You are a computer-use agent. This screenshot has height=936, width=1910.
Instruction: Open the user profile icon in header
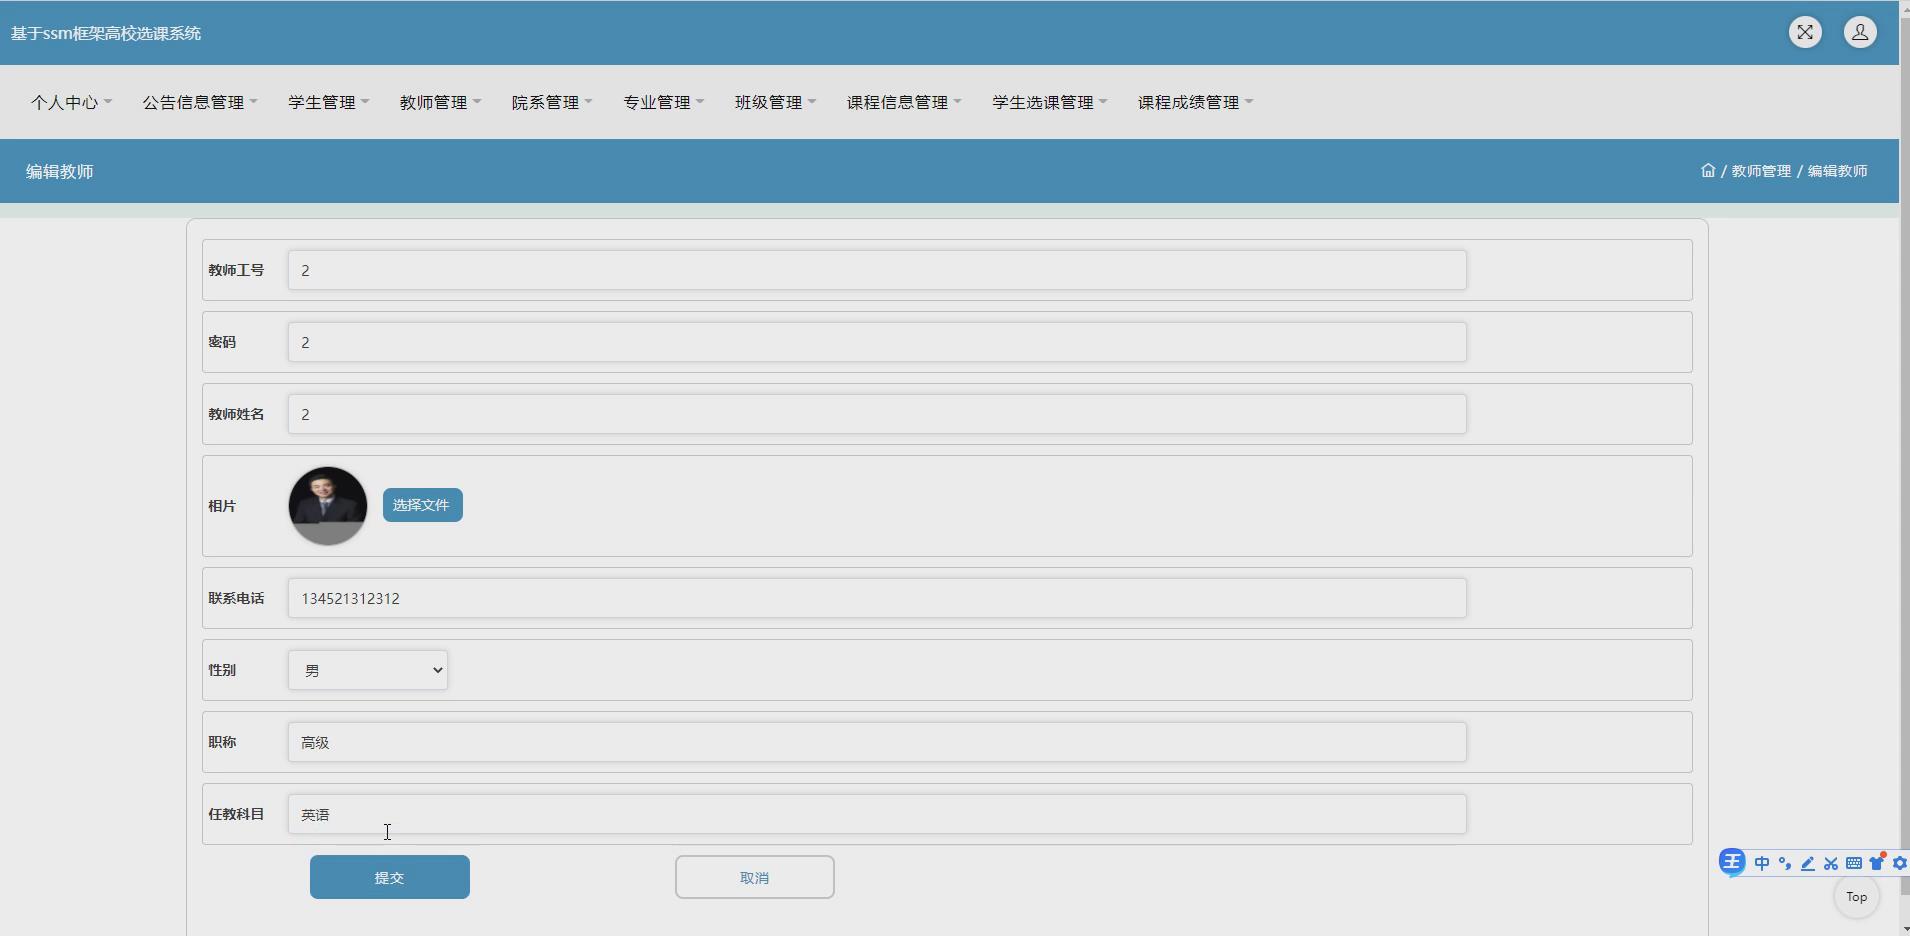1860,33
